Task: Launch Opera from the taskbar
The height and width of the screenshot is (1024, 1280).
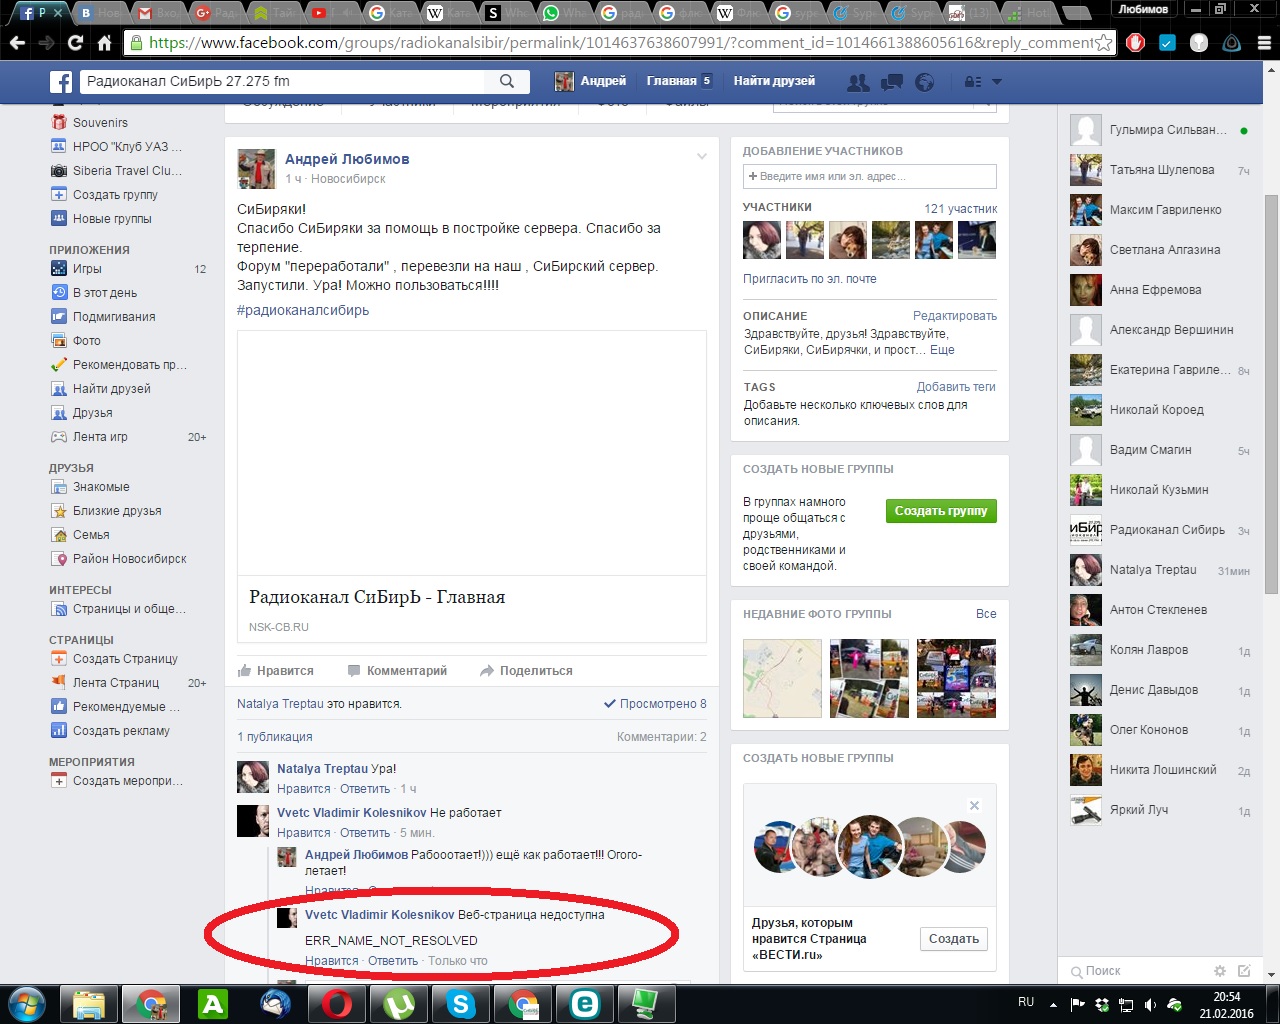Action: pos(337,1003)
